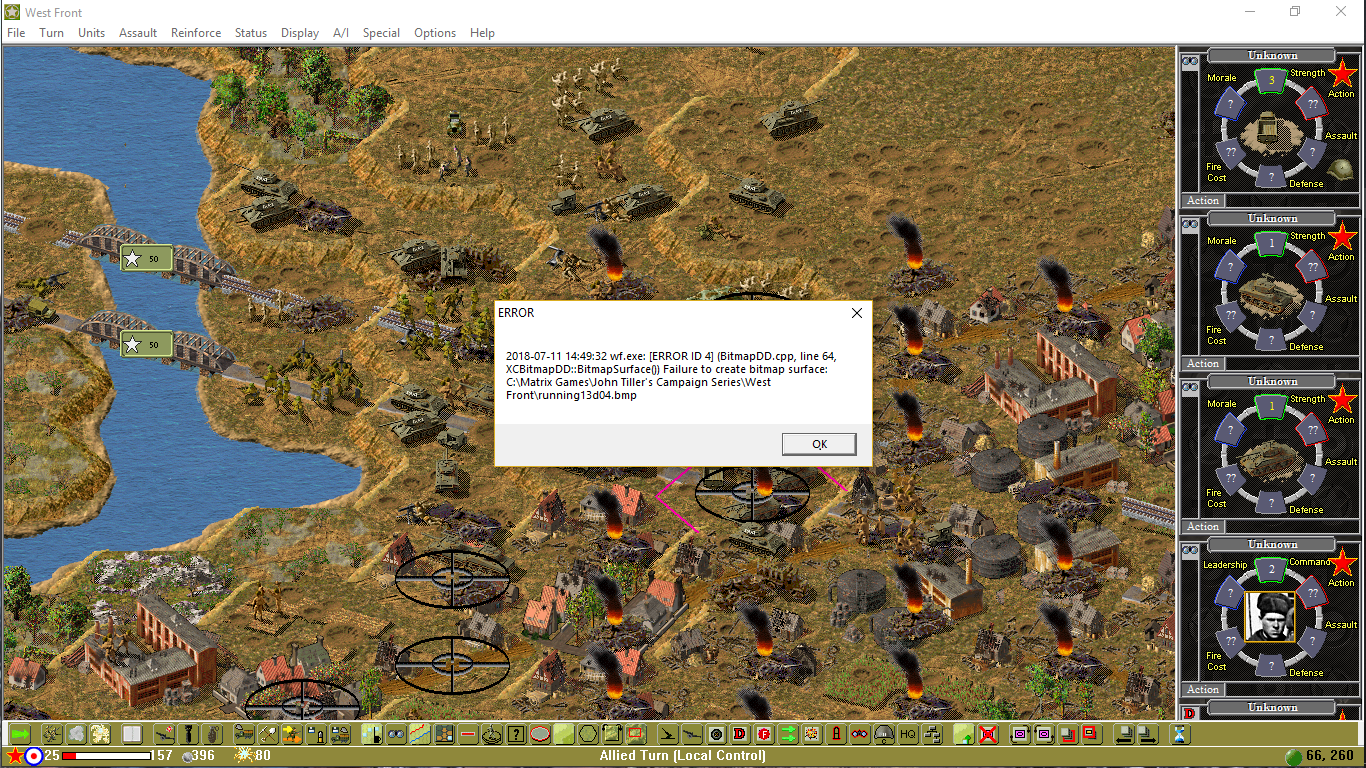The width and height of the screenshot is (1366, 768).
Task: Open the A/I menu
Action: [x=341, y=33]
